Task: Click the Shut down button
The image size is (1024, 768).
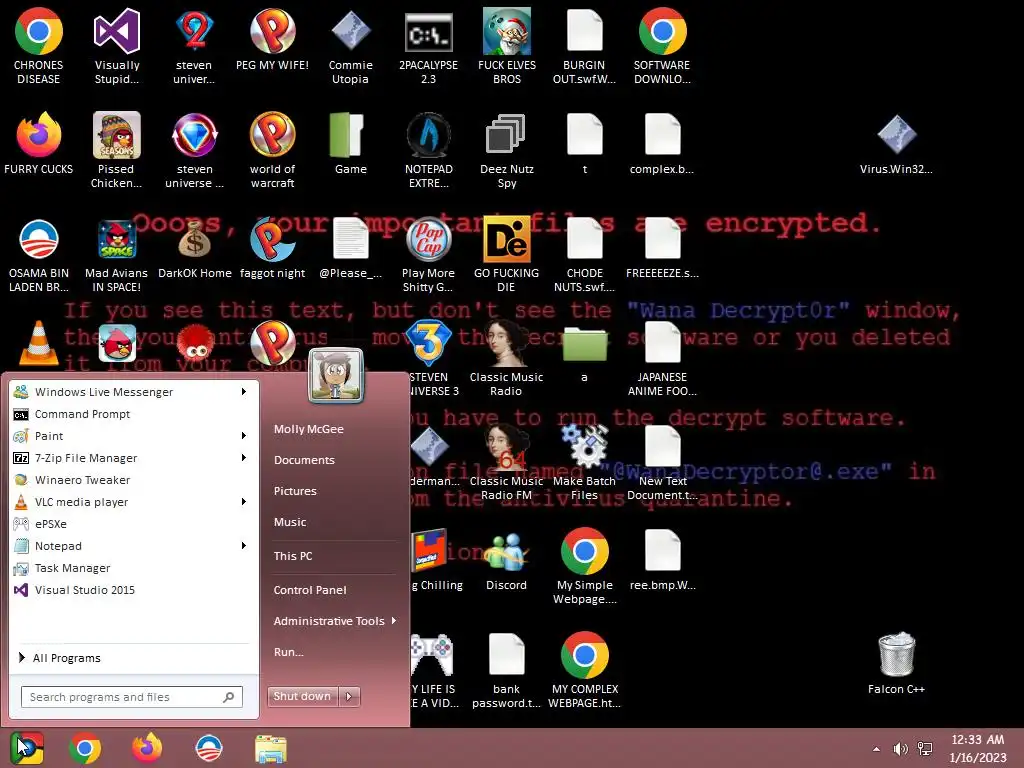Action: click(x=302, y=696)
